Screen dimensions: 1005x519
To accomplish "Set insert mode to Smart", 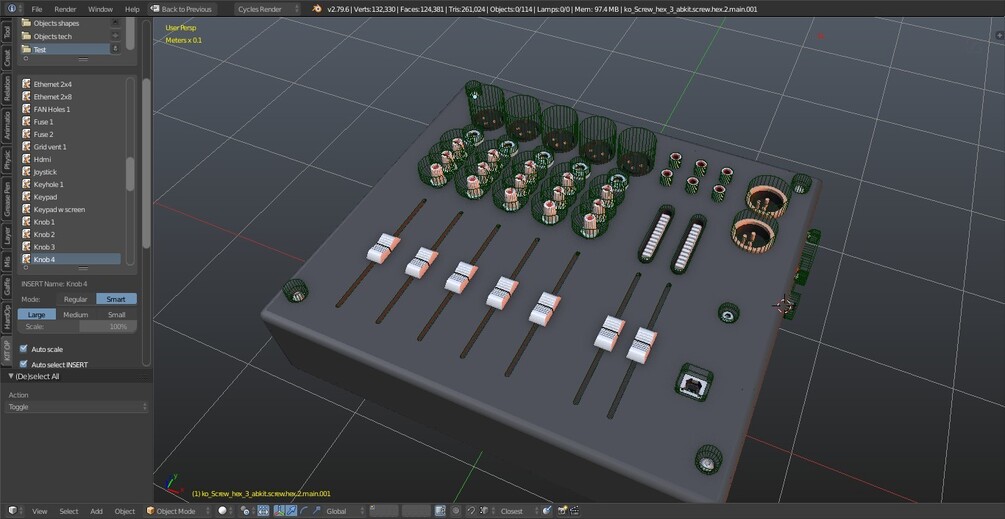I will [x=116, y=299].
